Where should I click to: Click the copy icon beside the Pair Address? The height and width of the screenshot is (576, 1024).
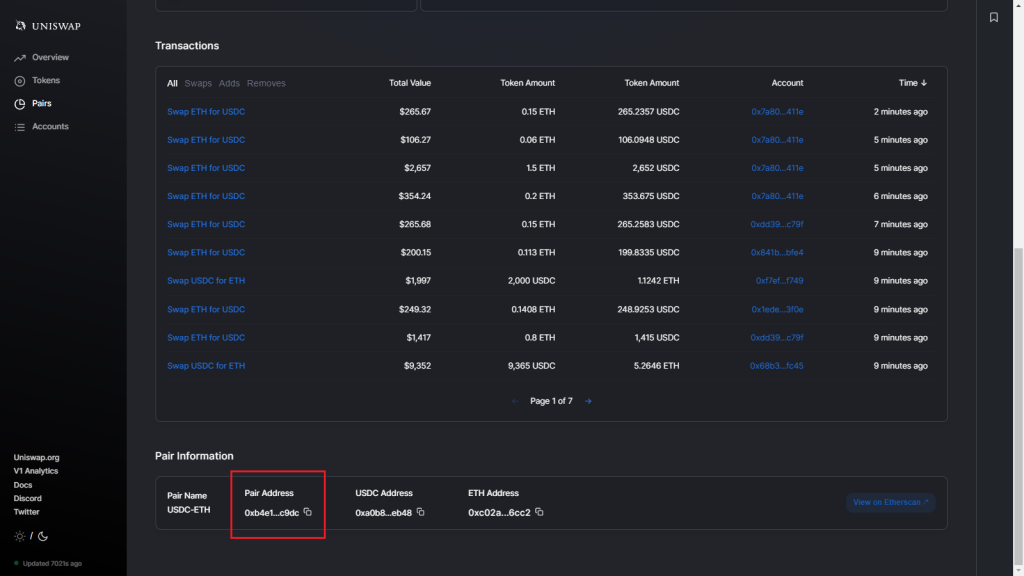coord(307,512)
